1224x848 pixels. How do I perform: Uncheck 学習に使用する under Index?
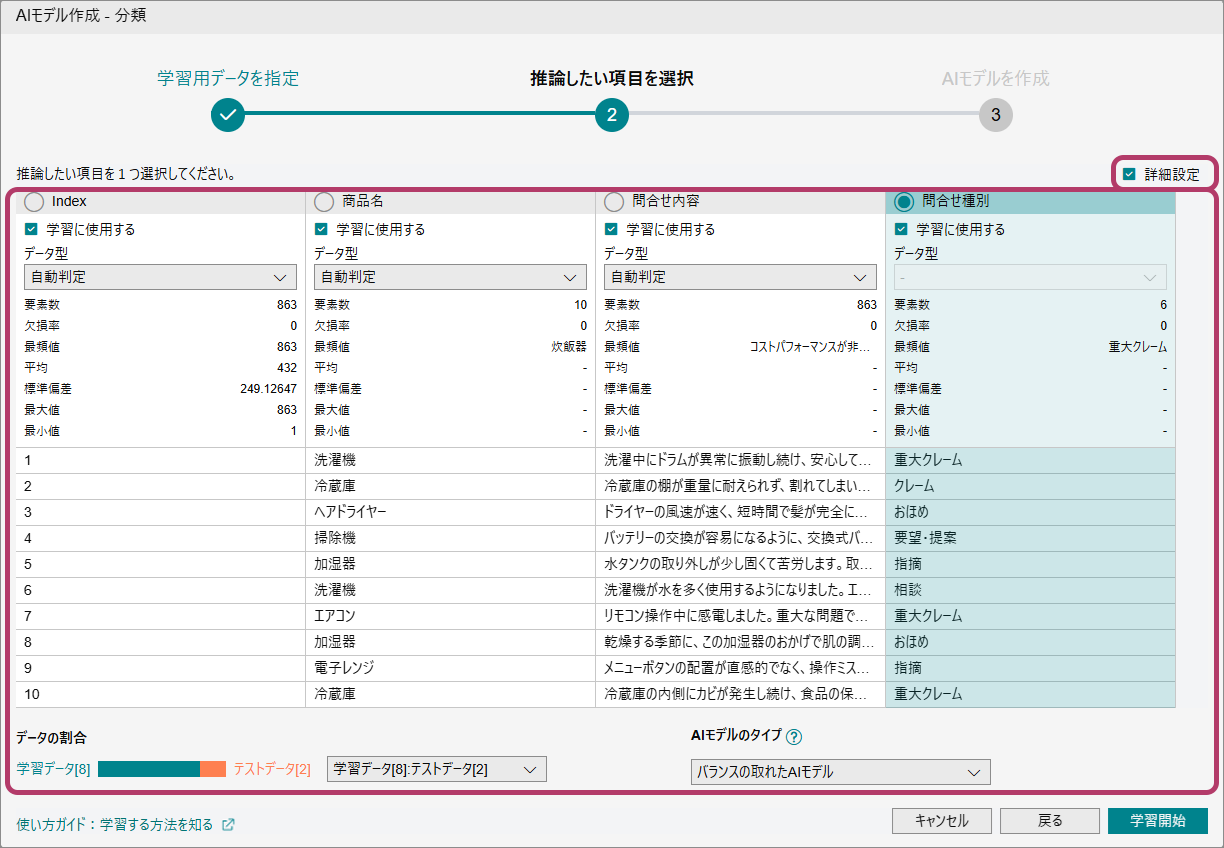31,229
